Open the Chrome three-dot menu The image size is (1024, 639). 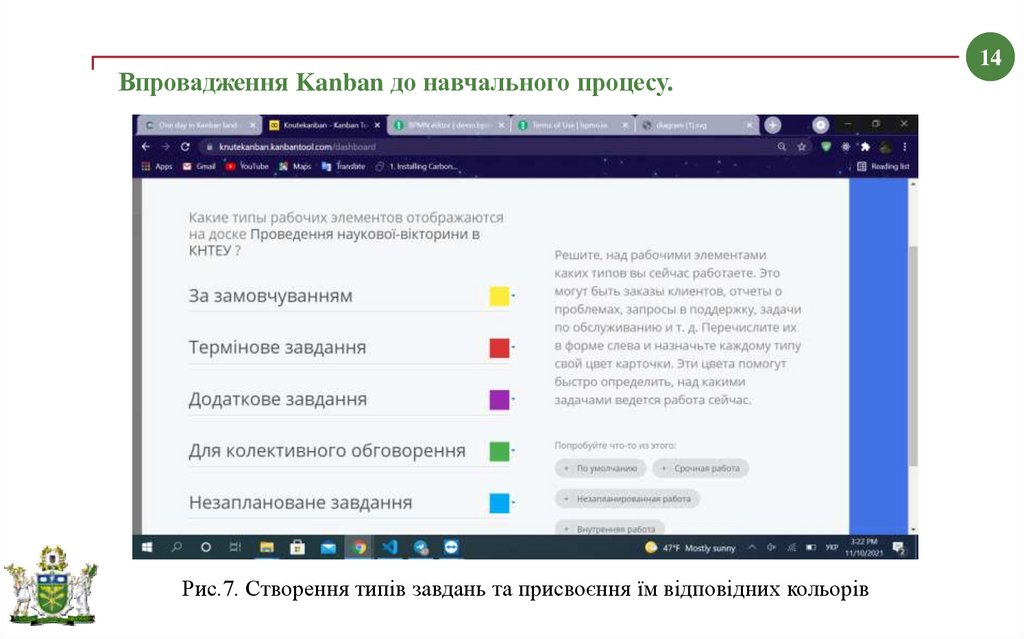coord(904,147)
